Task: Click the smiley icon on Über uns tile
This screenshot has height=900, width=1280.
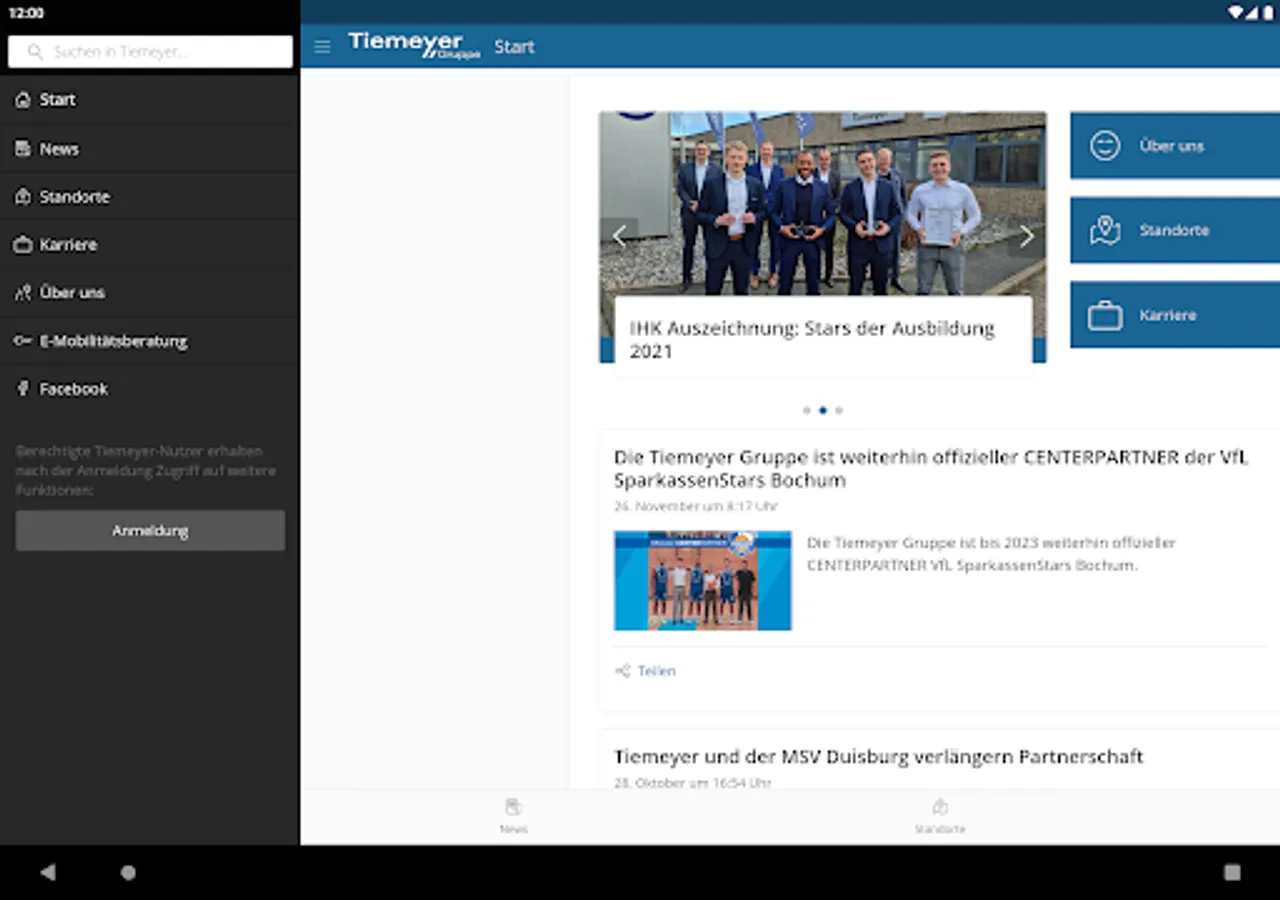Action: click(1105, 145)
